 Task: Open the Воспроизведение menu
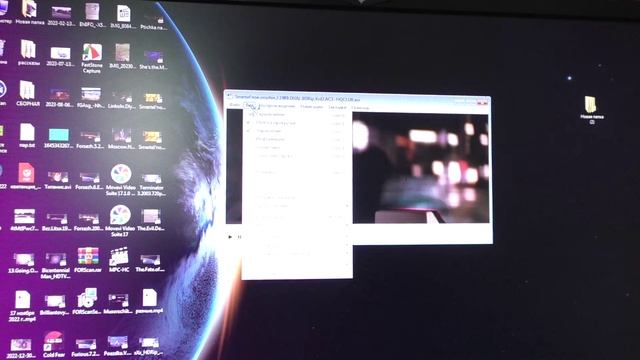[x=277, y=106]
